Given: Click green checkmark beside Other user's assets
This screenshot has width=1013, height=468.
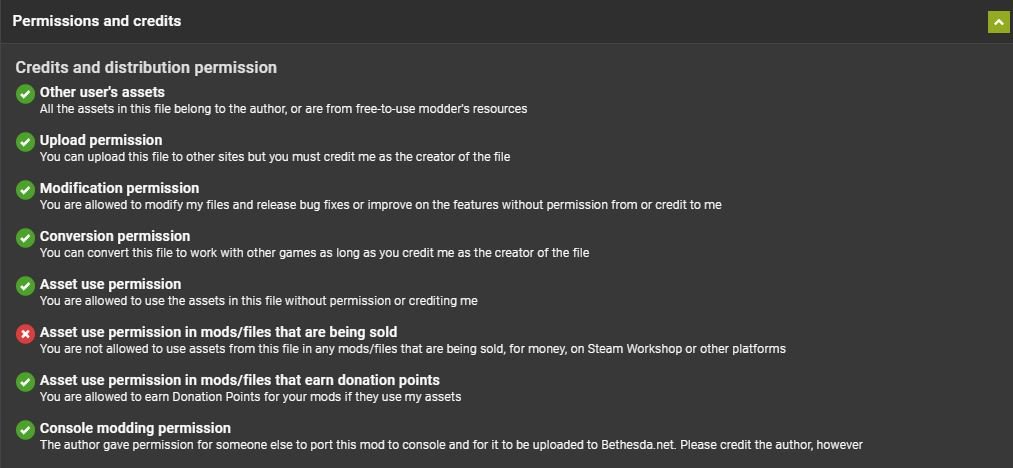Looking at the screenshot, I should pyautogui.click(x=25, y=94).
